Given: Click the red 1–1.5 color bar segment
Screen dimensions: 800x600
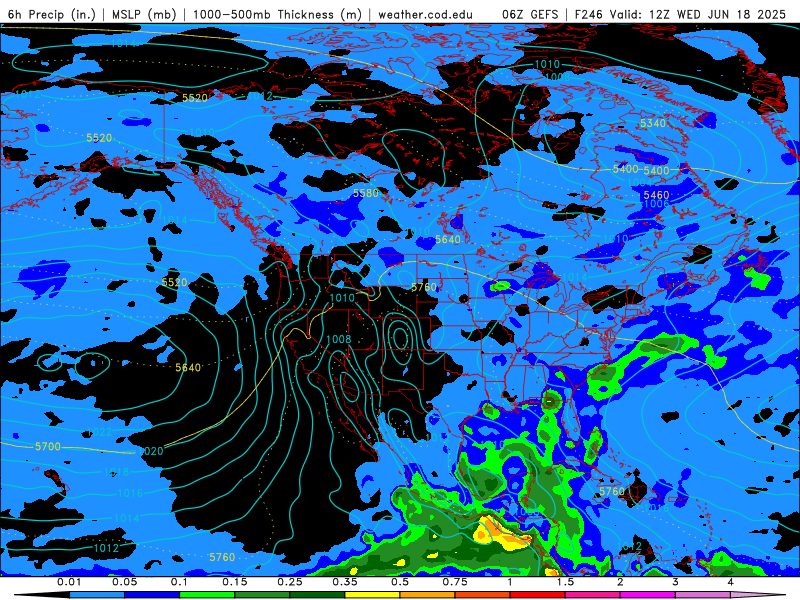Looking at the screenshot, I should [x=538, y=595].
